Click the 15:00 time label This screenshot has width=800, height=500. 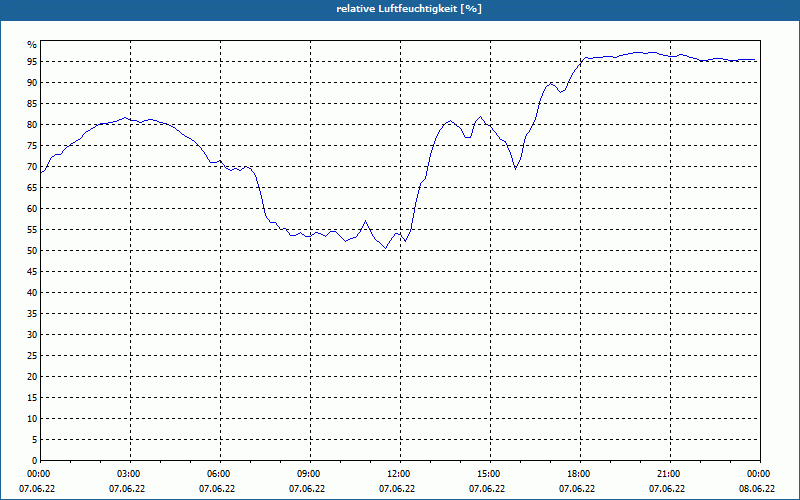(488, 474)
